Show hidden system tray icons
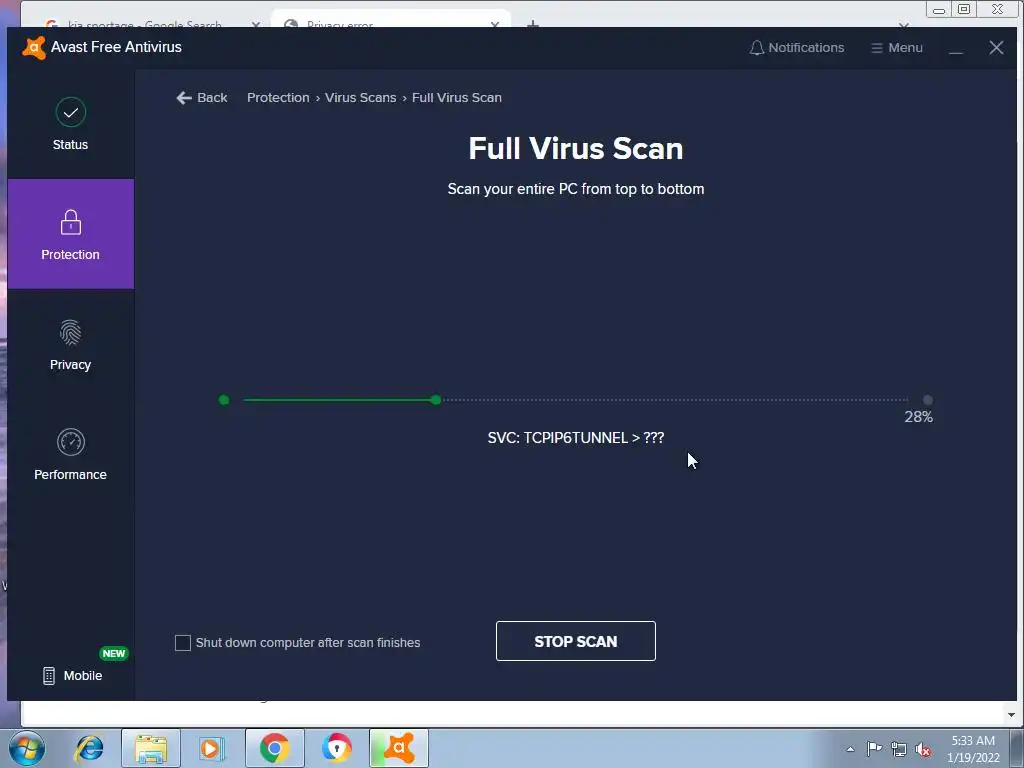 pos(850,749)
